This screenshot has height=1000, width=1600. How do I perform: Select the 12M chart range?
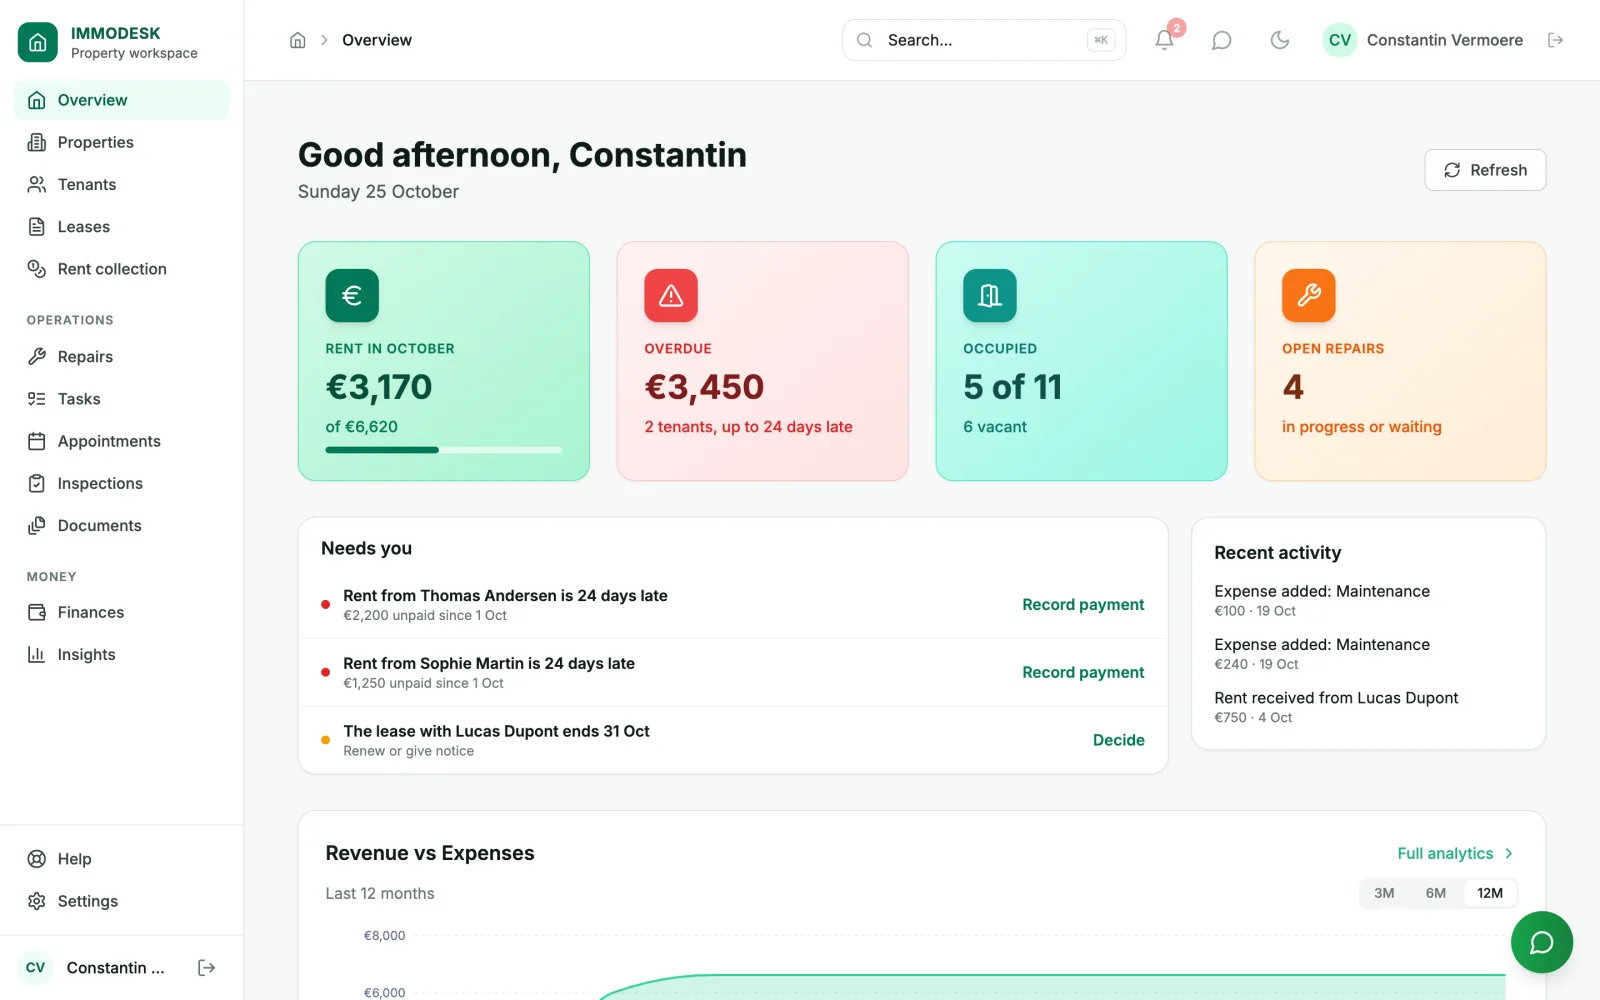1490,893
